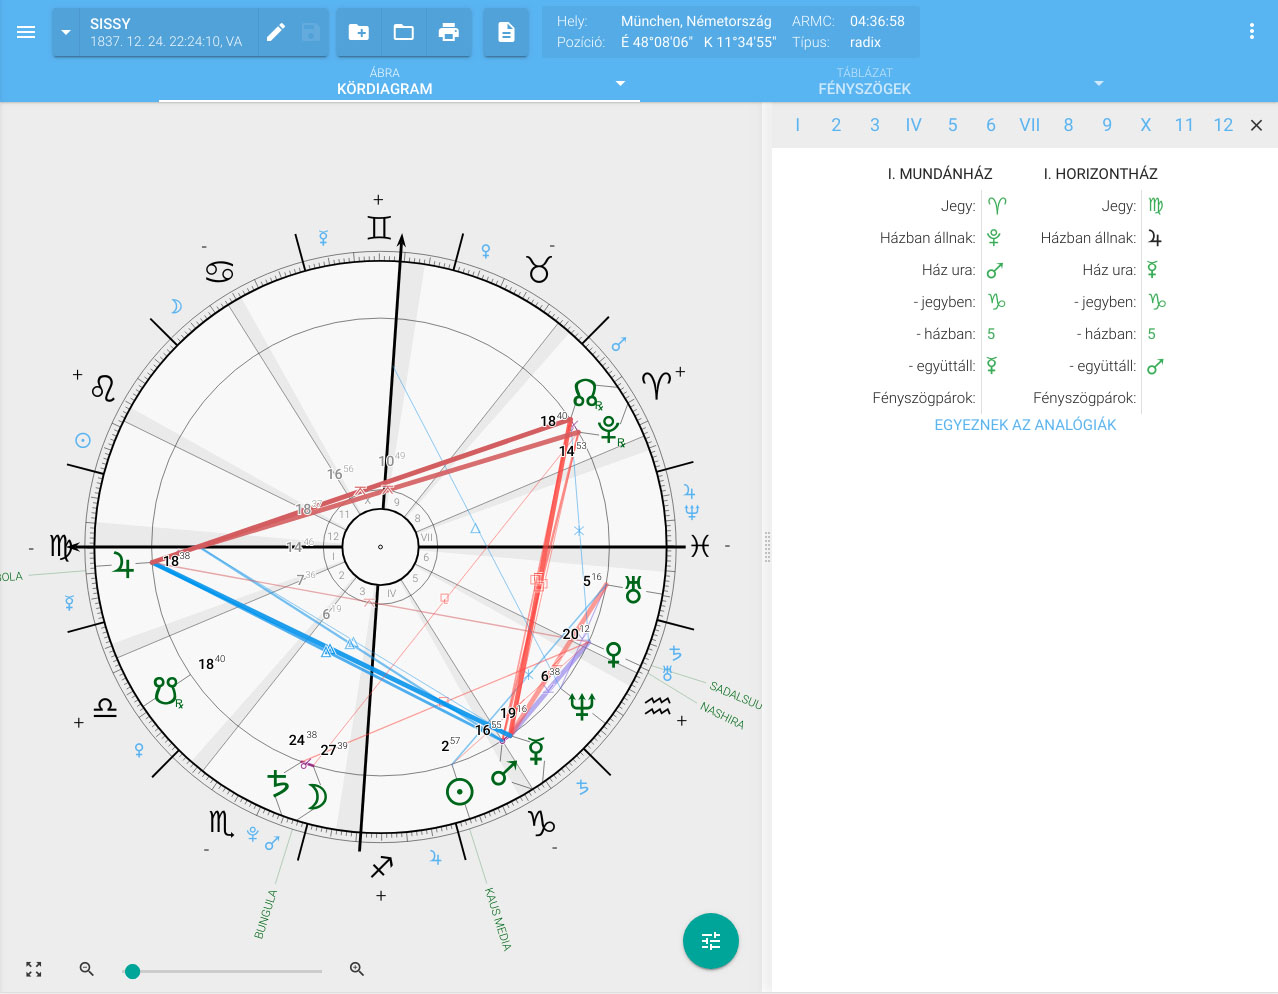Select house tab IV
Screen dimensions: 1278x994
[x=913, y=125]
